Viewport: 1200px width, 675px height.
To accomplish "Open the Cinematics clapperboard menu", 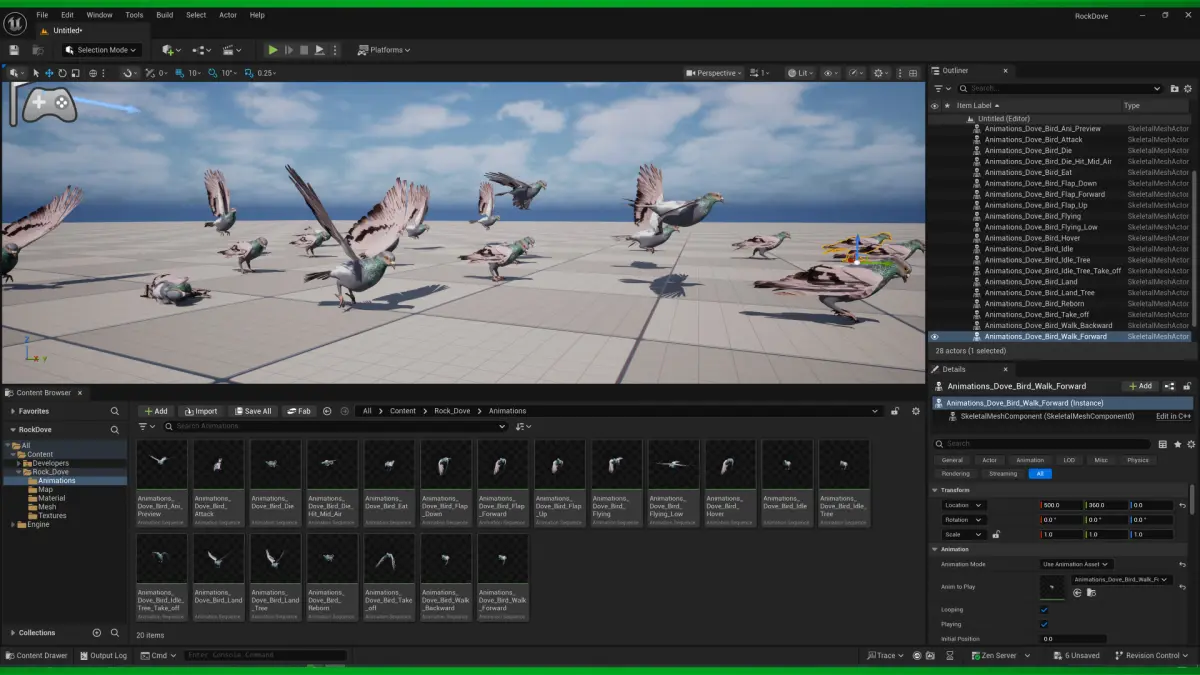I will [x=232, y=50].
